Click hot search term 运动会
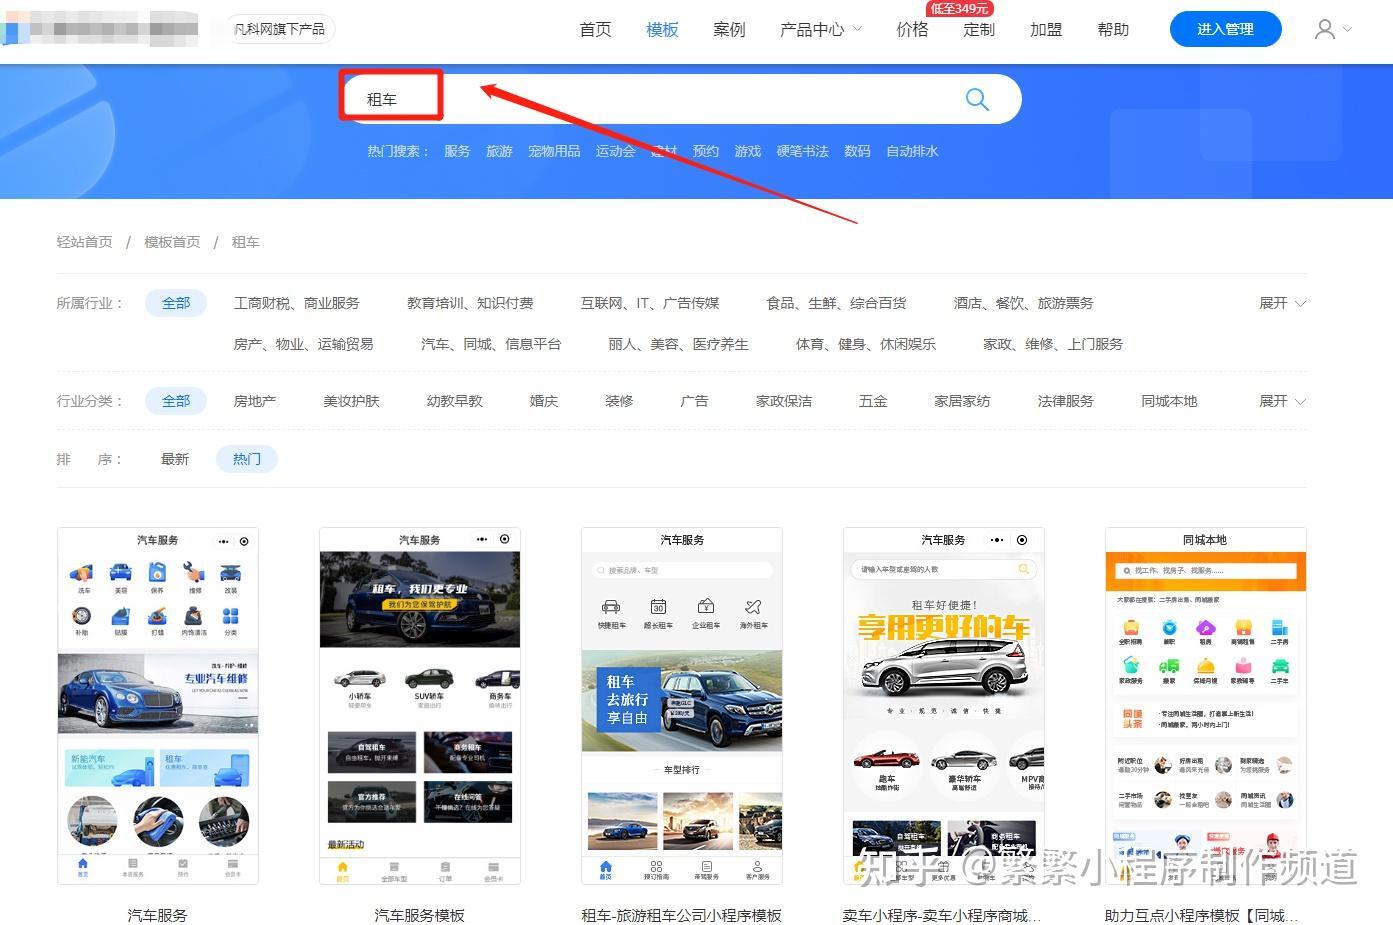This screenshot has height=925, width=1393. click(x=615, y=151)
